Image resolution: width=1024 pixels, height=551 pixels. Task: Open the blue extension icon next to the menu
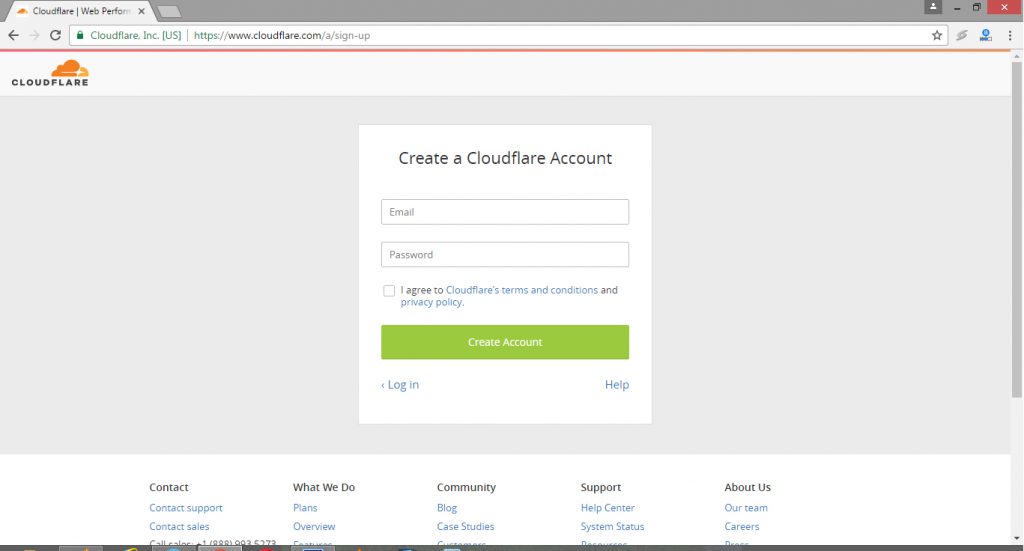(985, 35)
